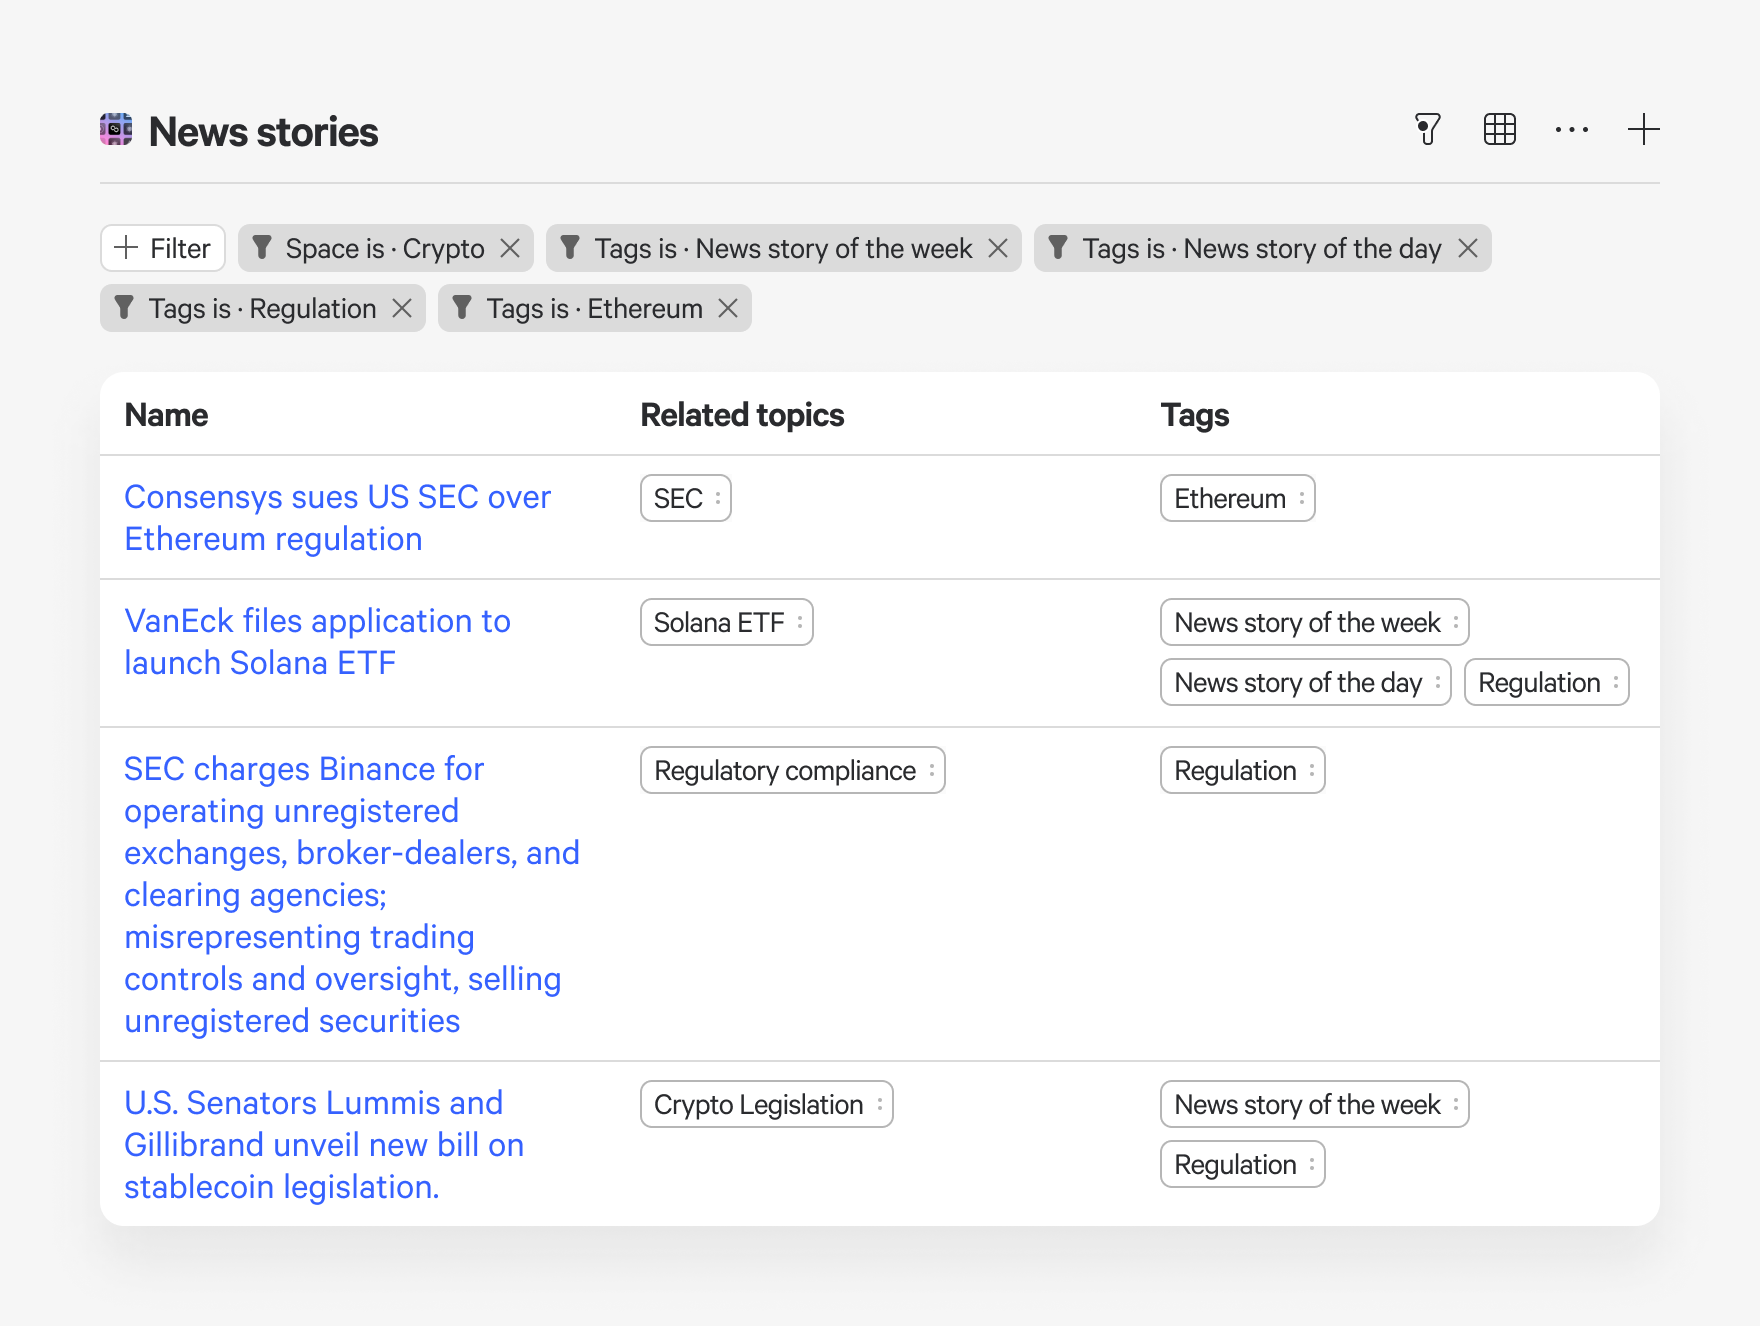Open VanEck Solana ETF application story

point(317,642)
